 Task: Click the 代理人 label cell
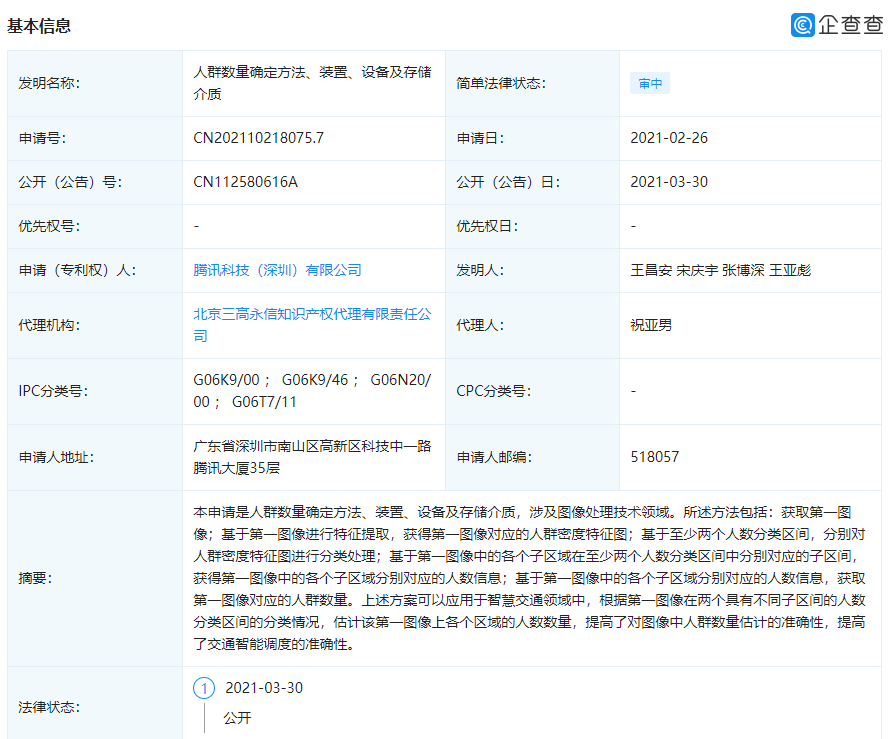[x=533, y=325]
